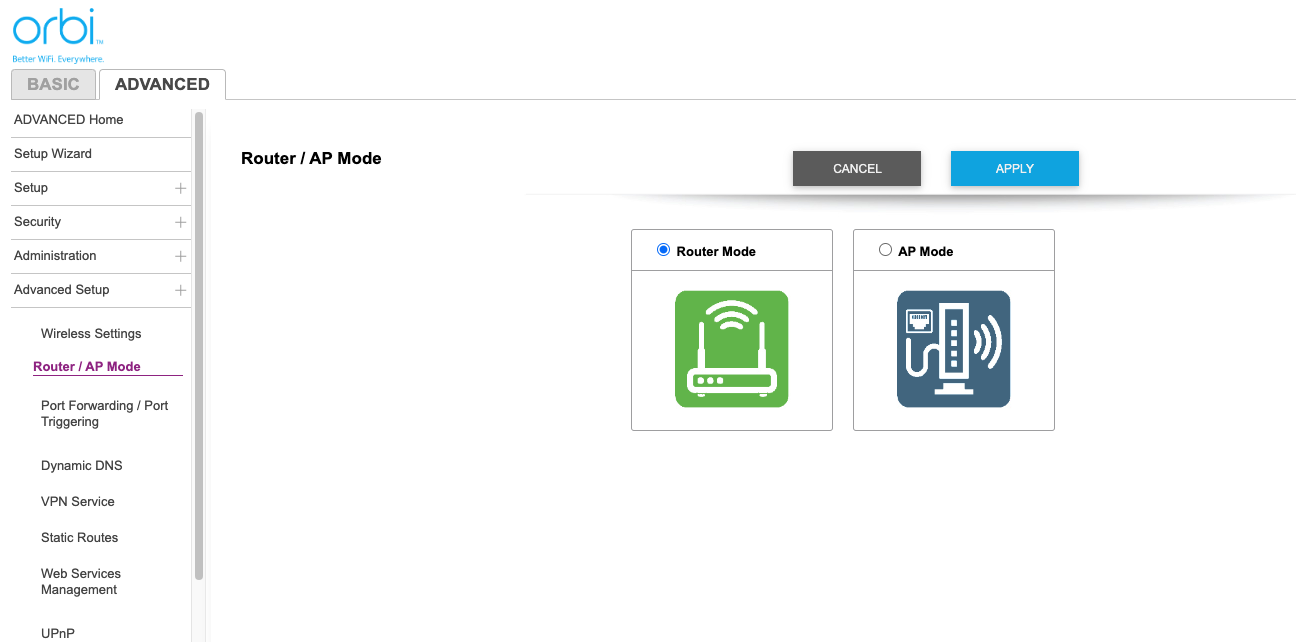The image size is (1296, 642).
Task: Open ADVANCED Home in sidebar
Action: point(69,120)
